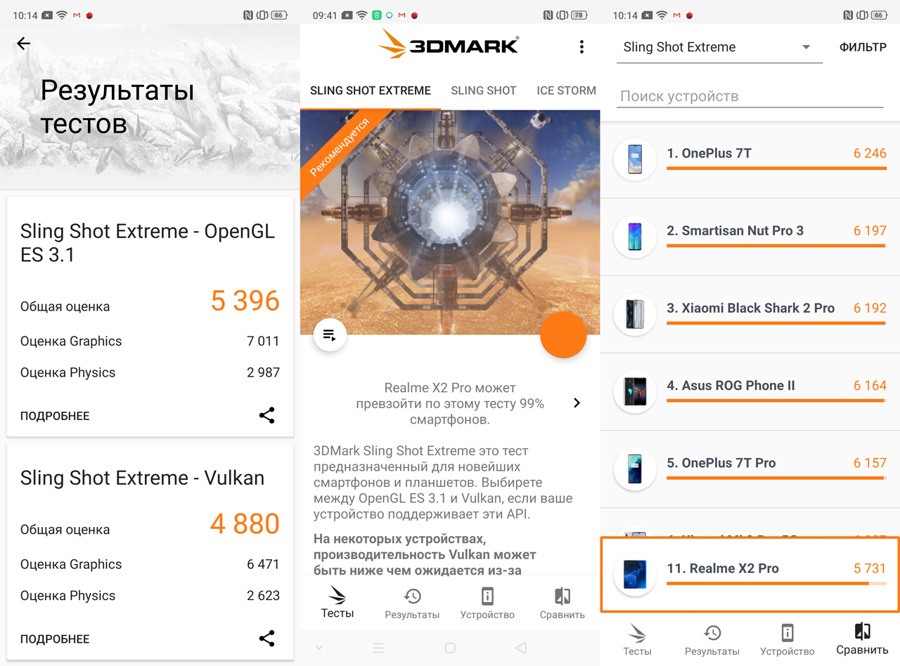
Task: Share the Vulkan result
Action: click(267, 638)
